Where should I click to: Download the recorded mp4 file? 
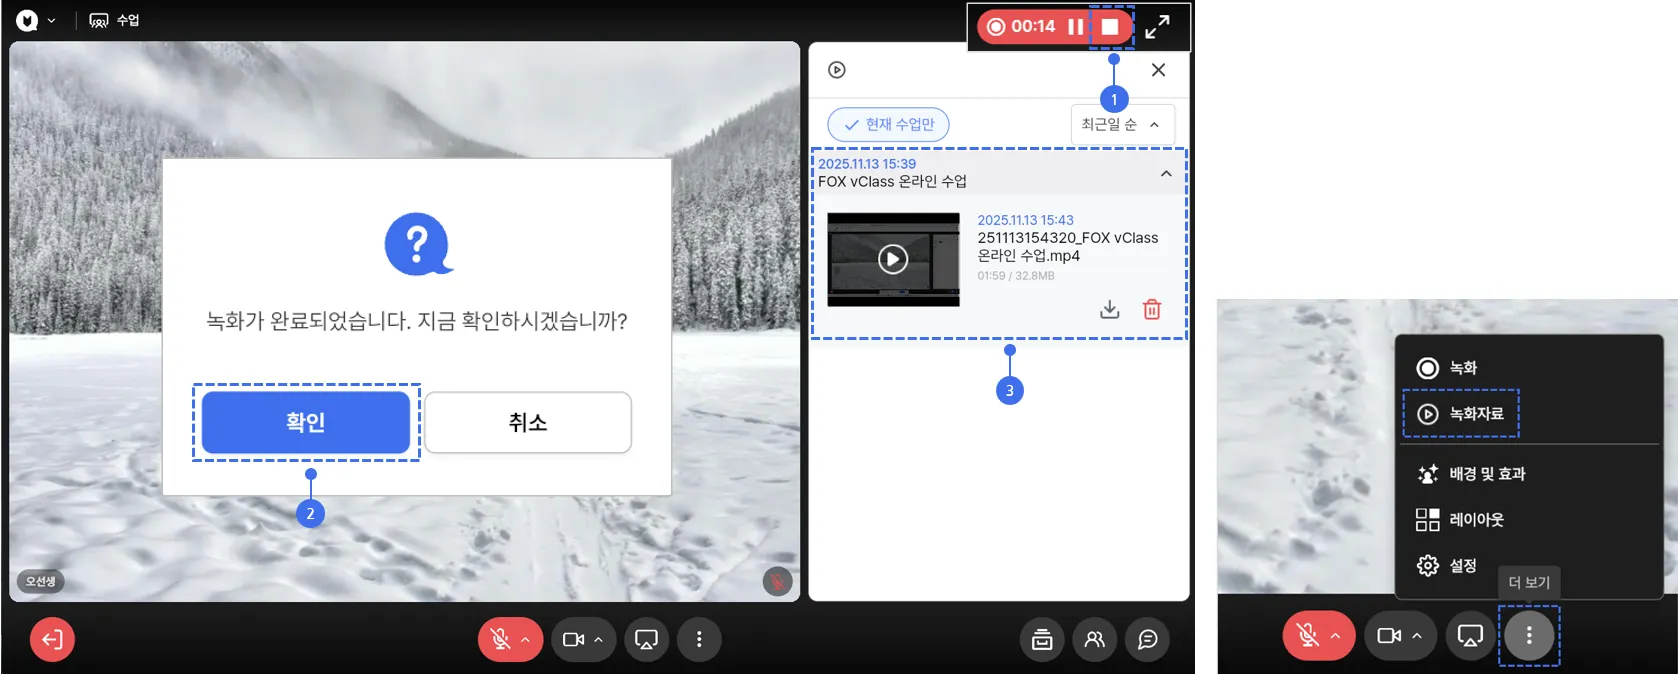tap(1110, 309)
